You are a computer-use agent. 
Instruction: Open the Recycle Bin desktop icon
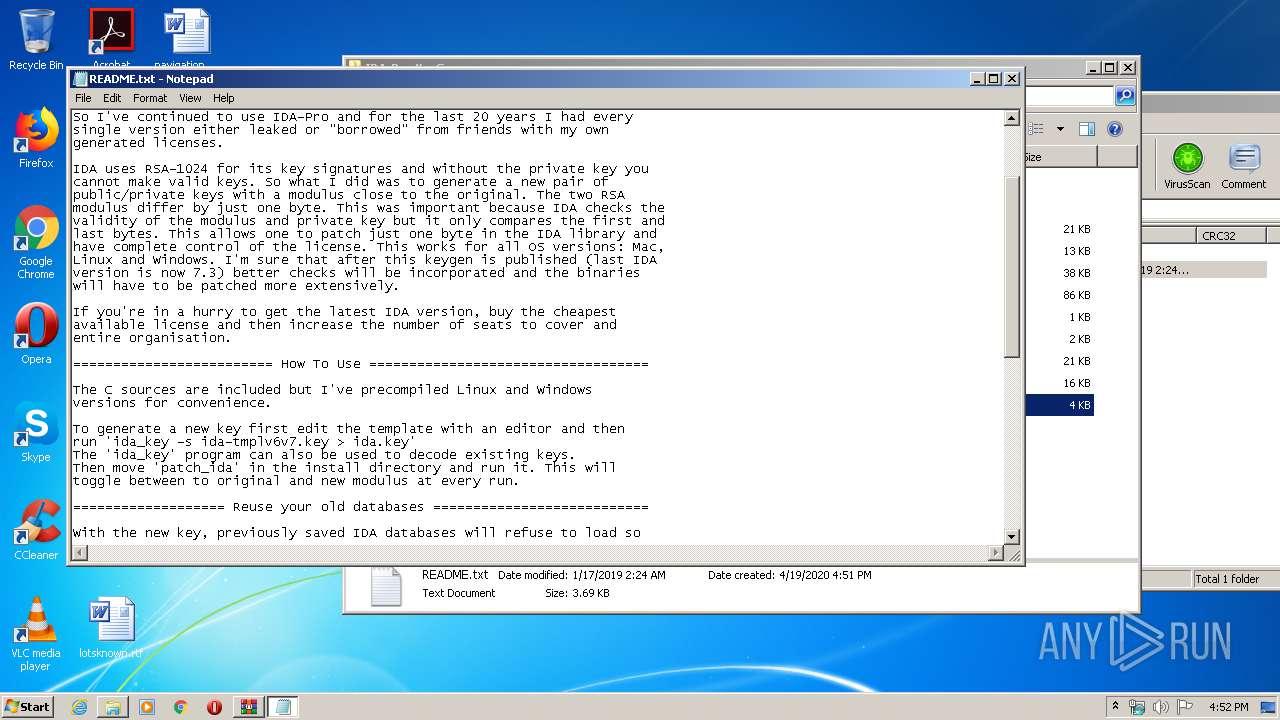[36, 40]
